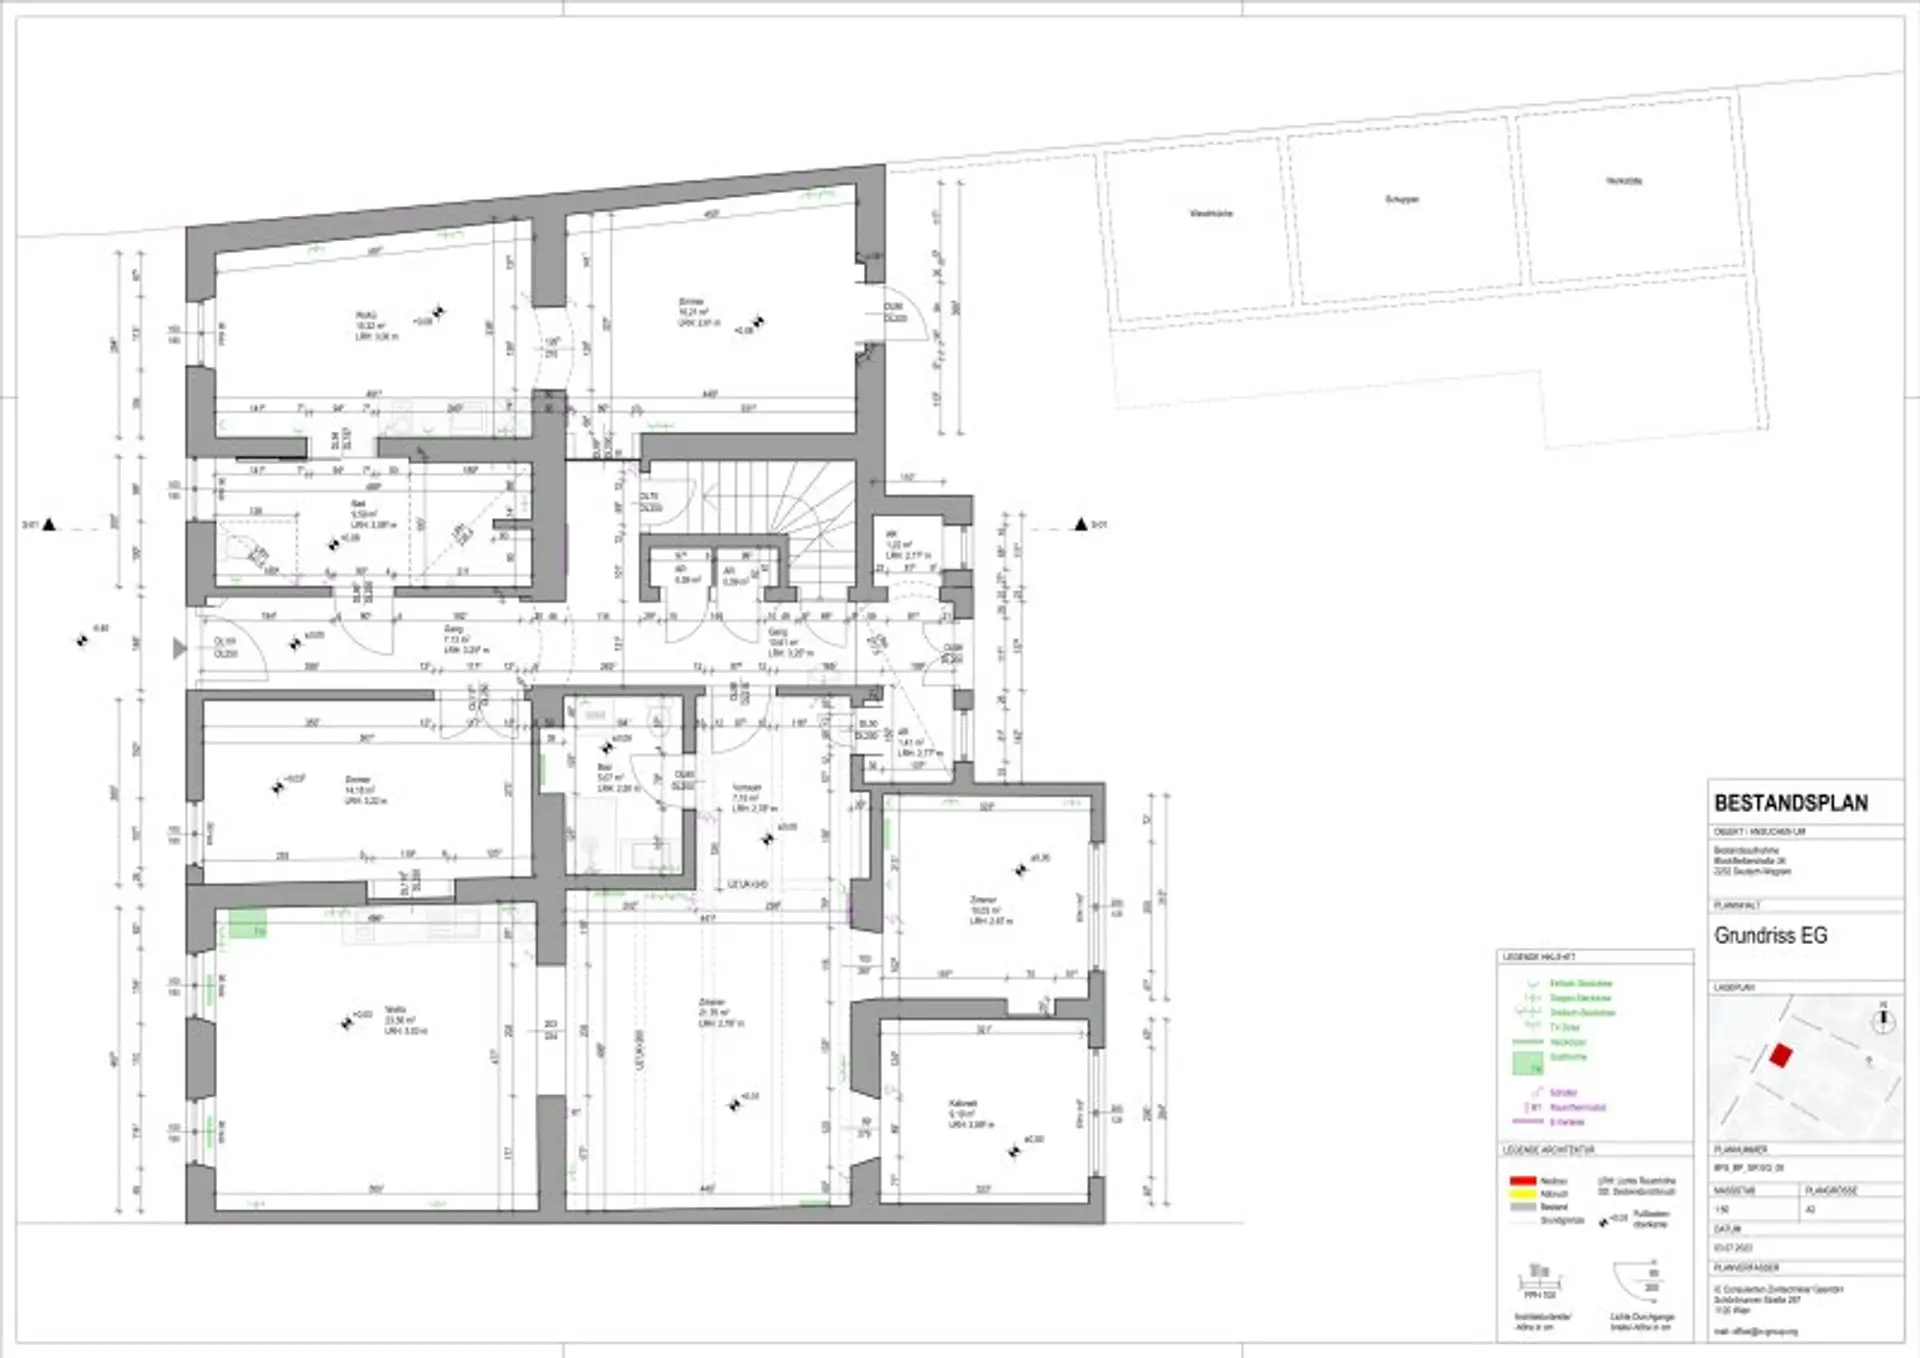Click the green square swatch in HKLS legend
1920x1358 pixels.
click(1526, 1064)
